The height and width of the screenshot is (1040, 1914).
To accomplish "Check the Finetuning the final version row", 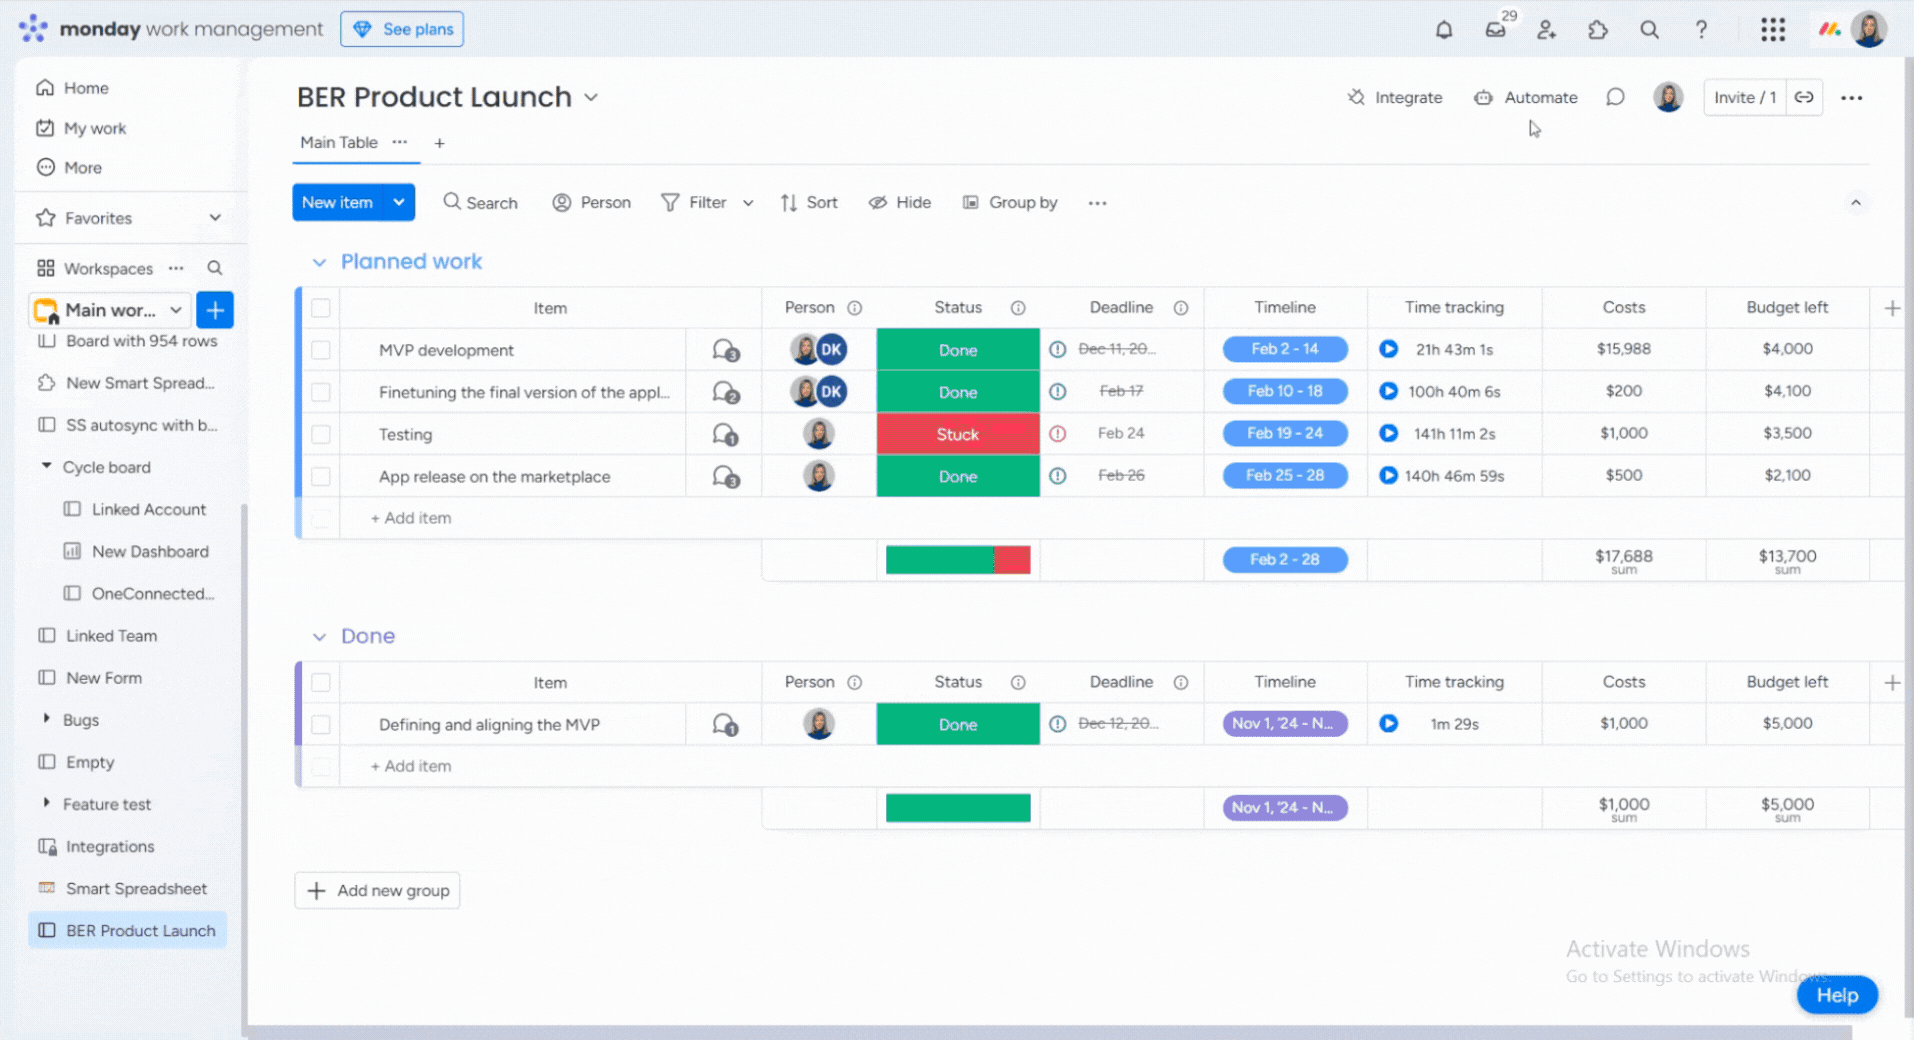I will point(320,392).
